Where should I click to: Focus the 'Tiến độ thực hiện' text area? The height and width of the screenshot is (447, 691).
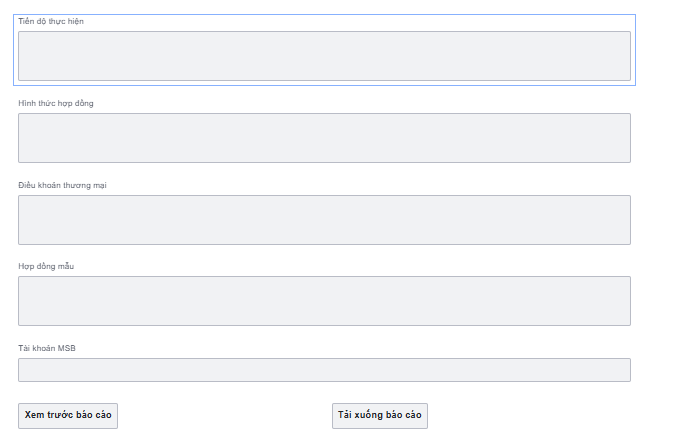click(324, 56)
